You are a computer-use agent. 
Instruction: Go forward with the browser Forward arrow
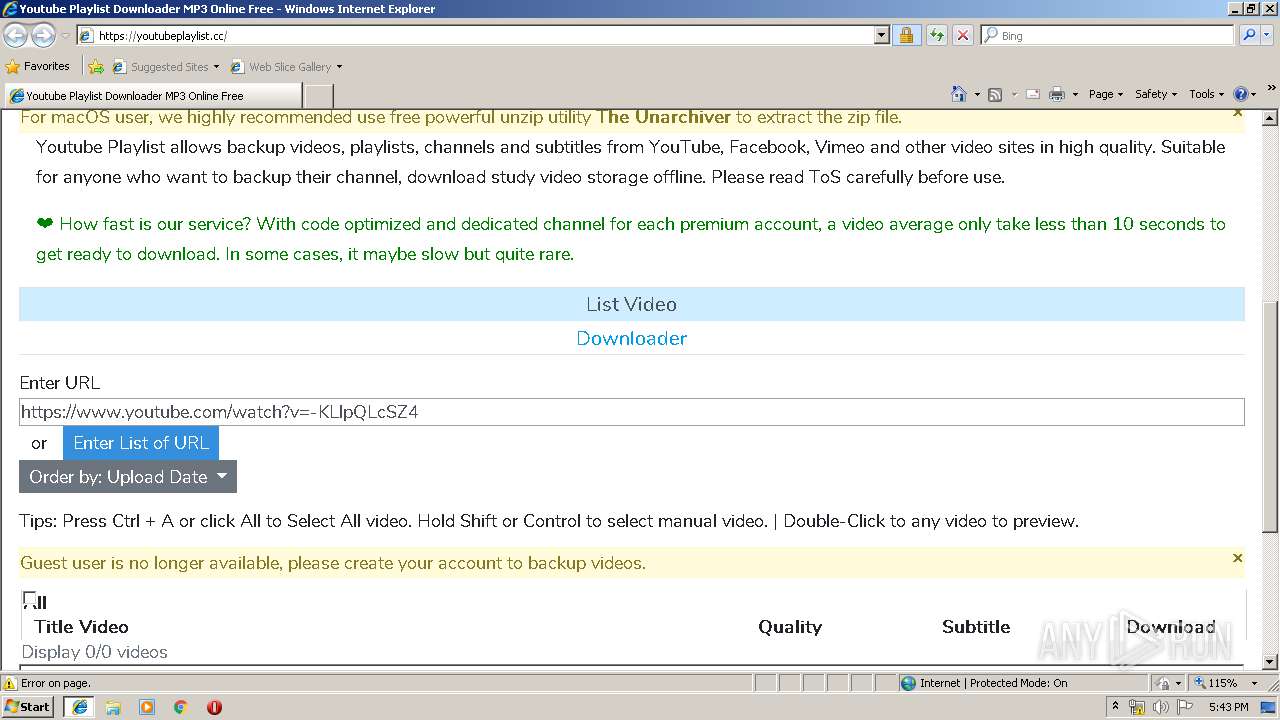tap(43, 35)
